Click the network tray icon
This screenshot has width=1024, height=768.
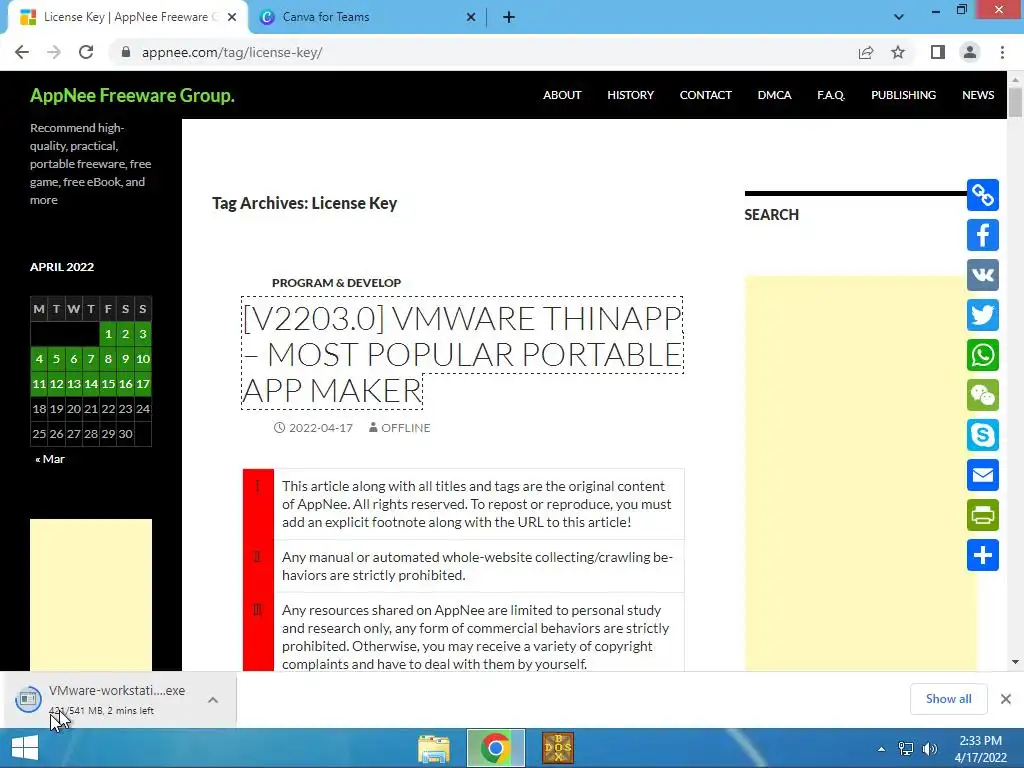906,749
